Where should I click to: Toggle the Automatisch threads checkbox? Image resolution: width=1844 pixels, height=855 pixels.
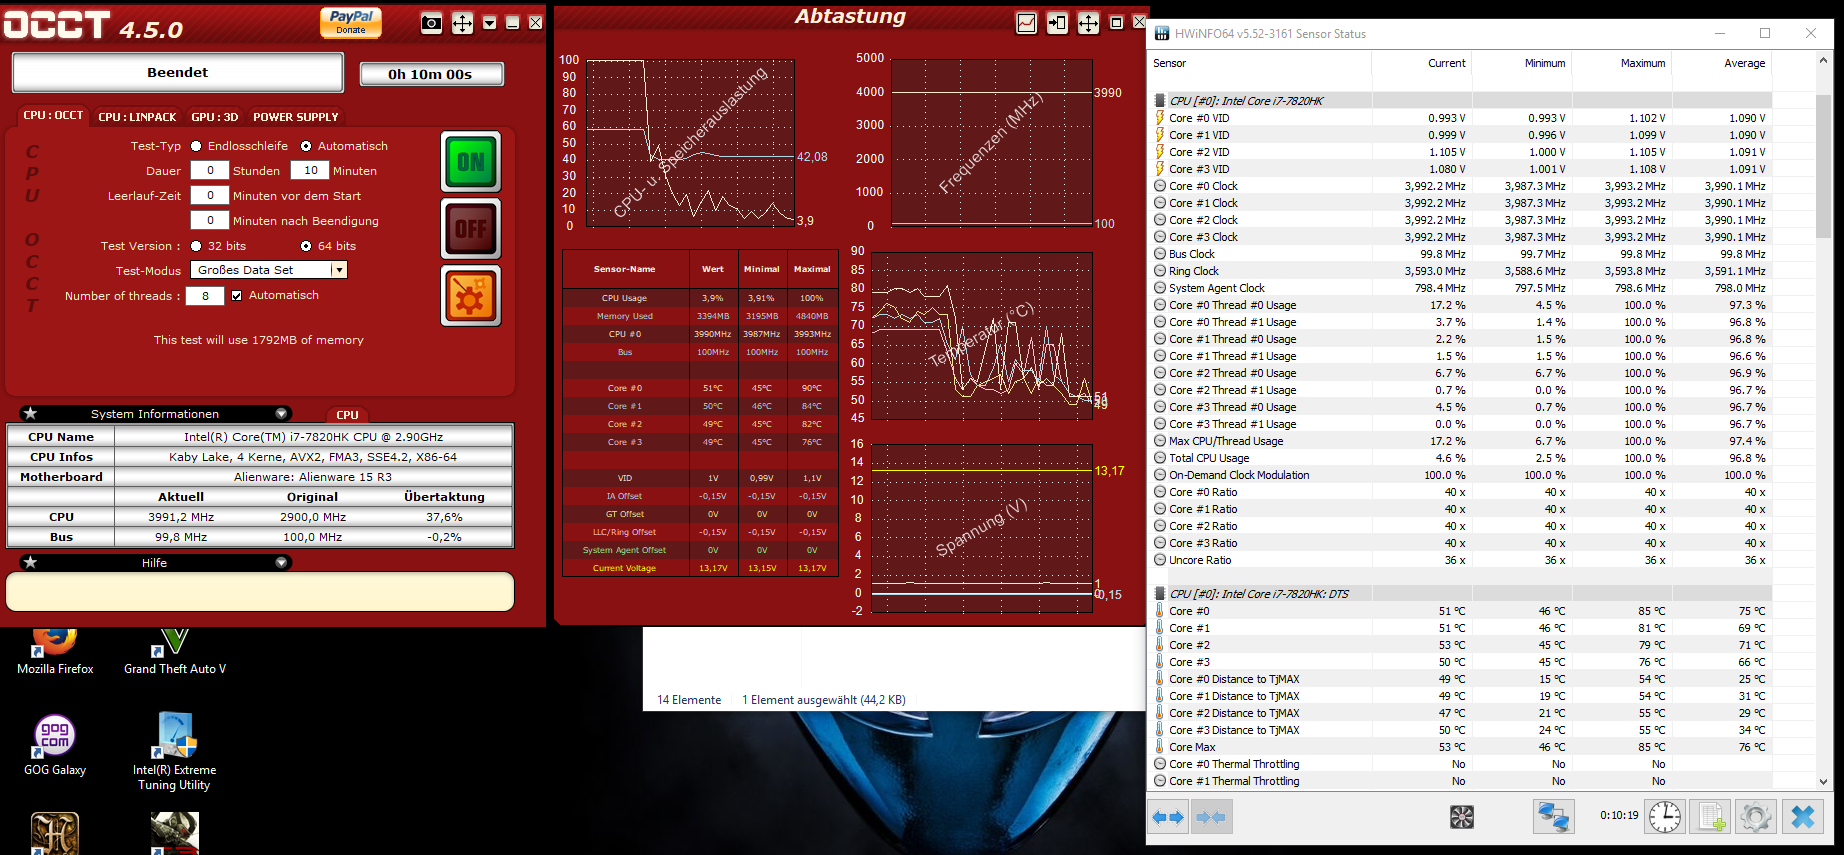237,296
